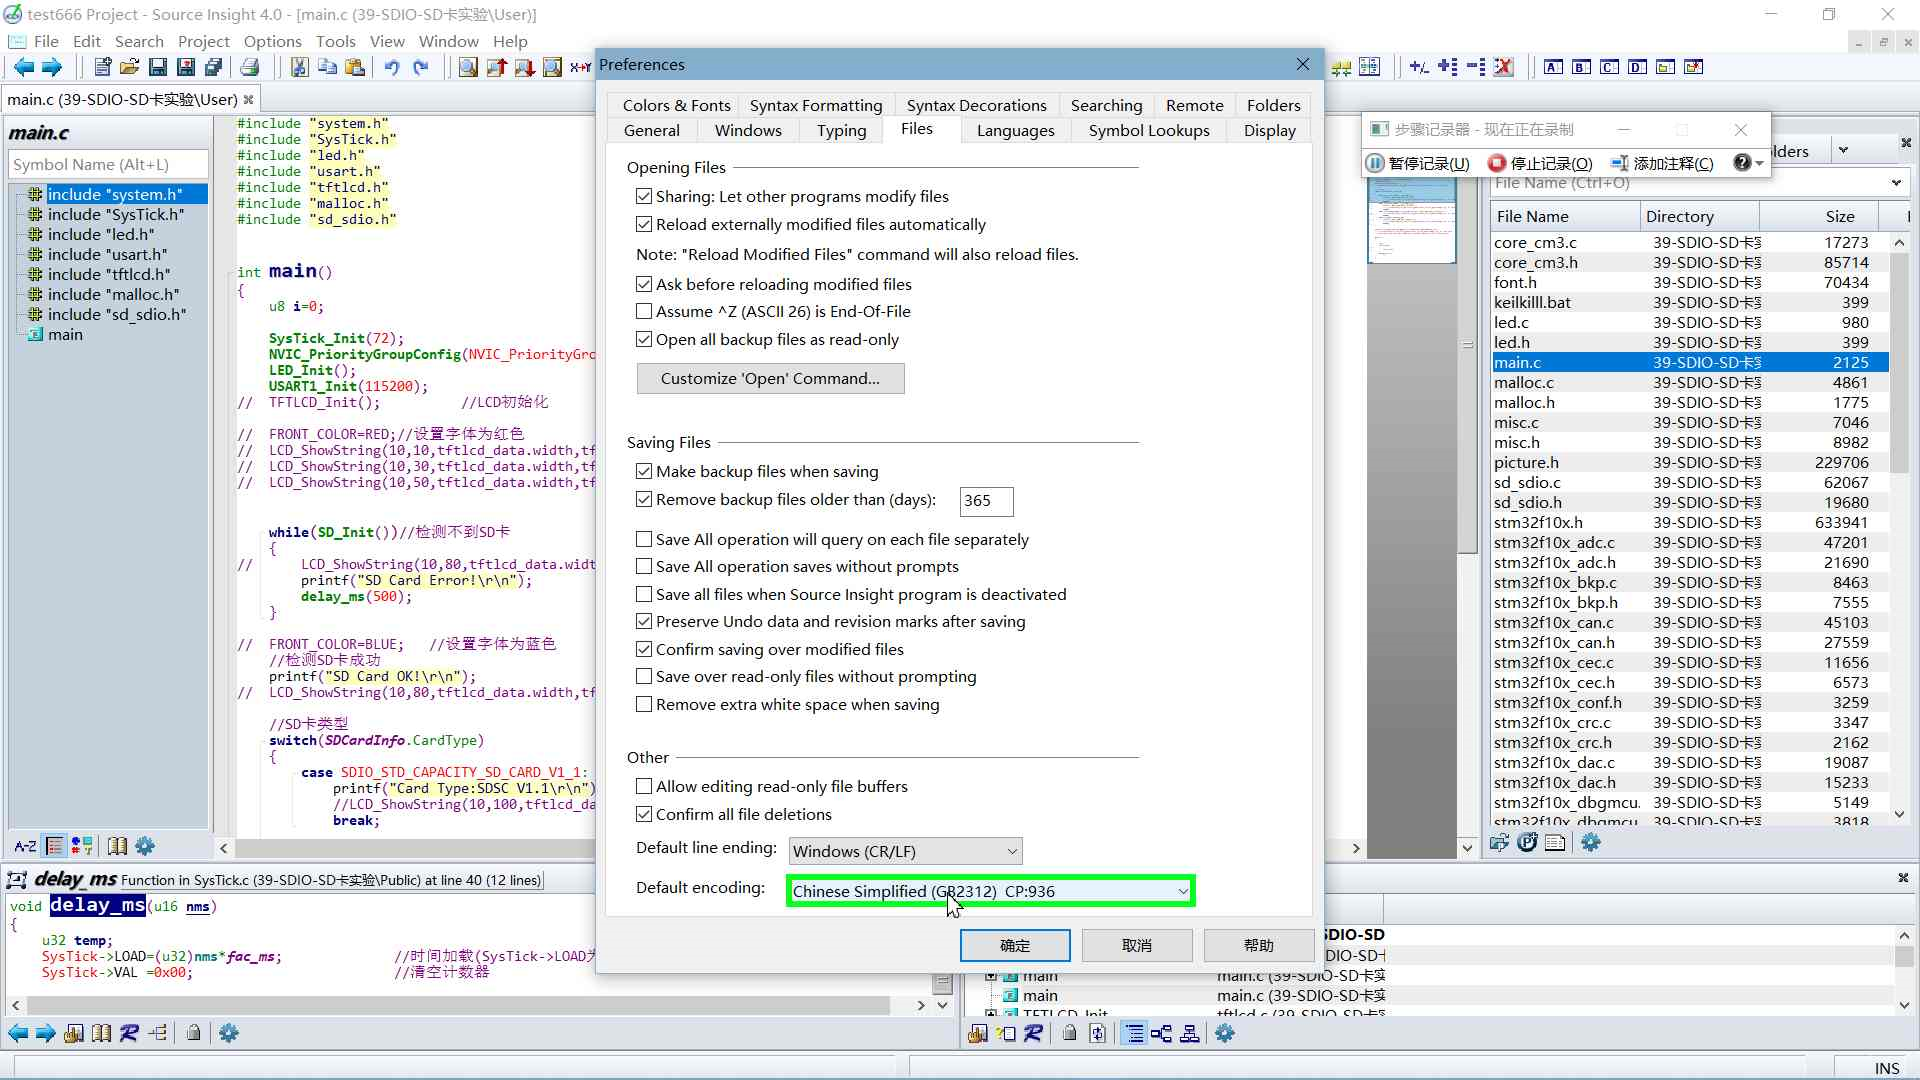Click the Save floppy disk icon
The image size is (1920, 1080).
pos(157,68)
